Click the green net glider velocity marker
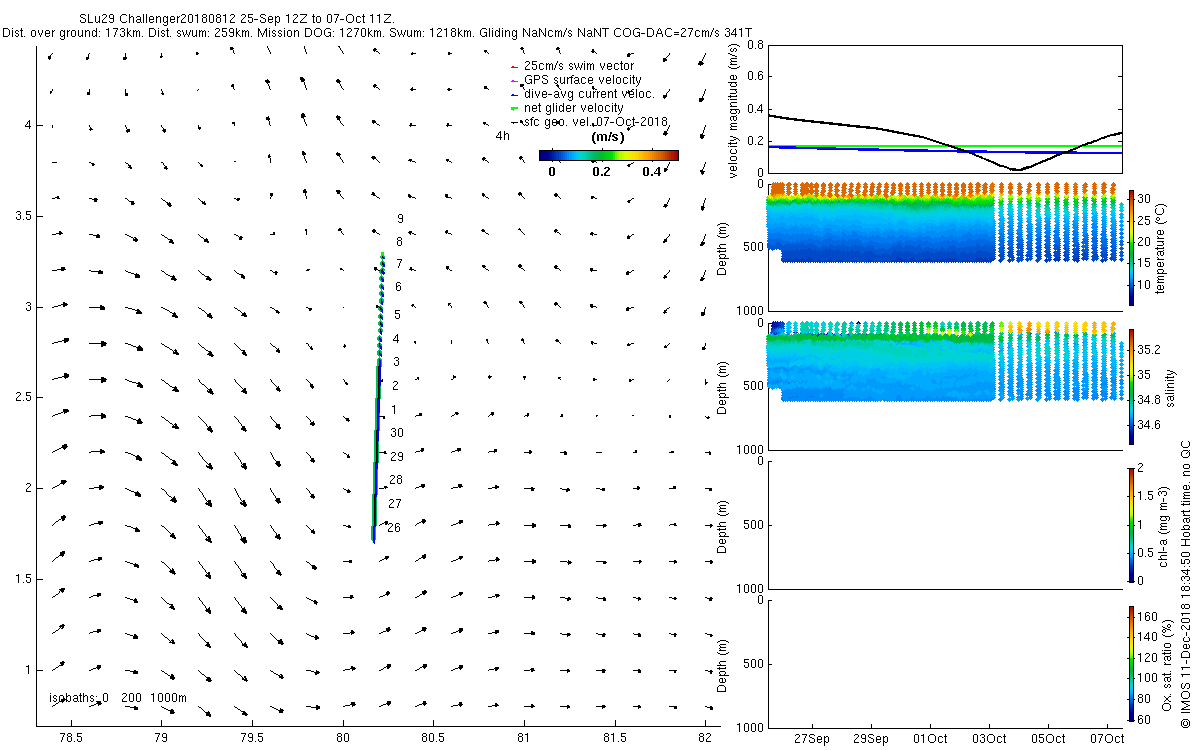Viewport: 1200px width, 750px height. [512, 108]
